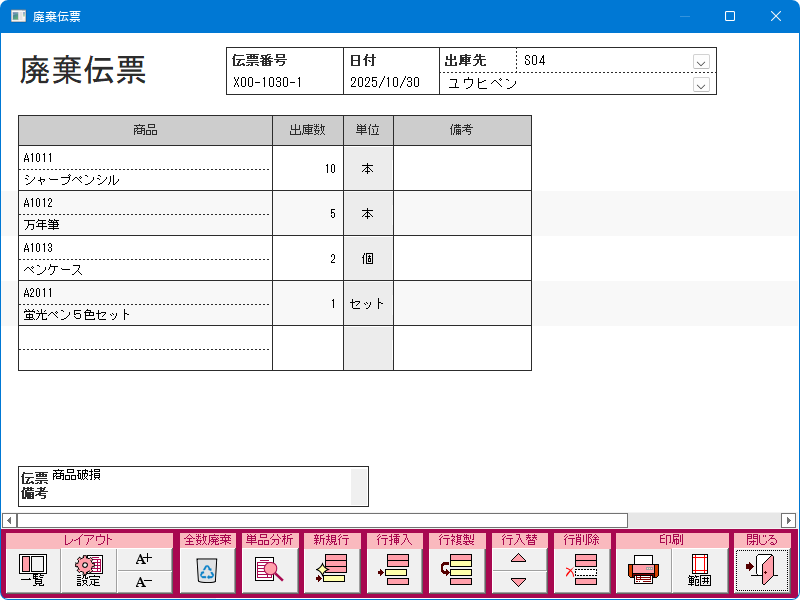
Task: Open the 一覧 list layout view
Action: 32,571
